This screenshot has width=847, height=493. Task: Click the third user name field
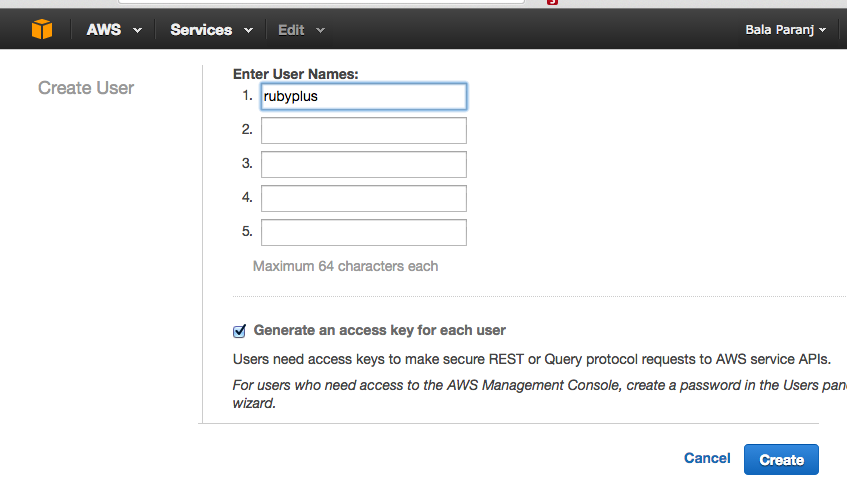[363, 164]
